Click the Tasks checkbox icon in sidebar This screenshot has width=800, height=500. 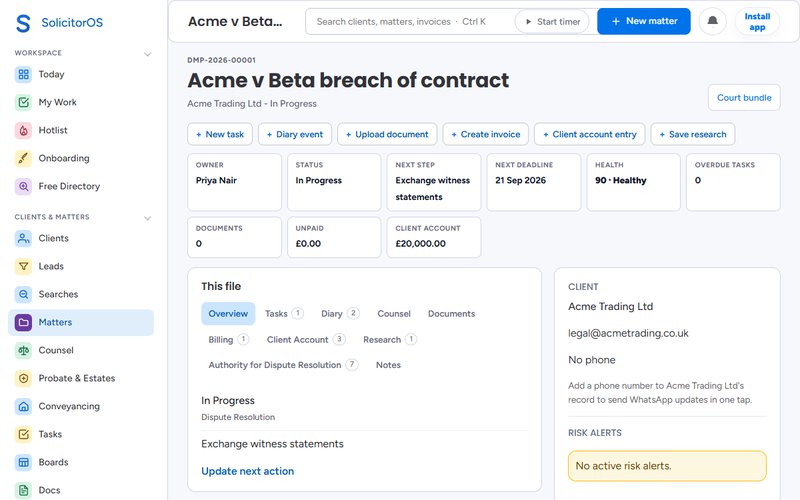coord(23,435)
